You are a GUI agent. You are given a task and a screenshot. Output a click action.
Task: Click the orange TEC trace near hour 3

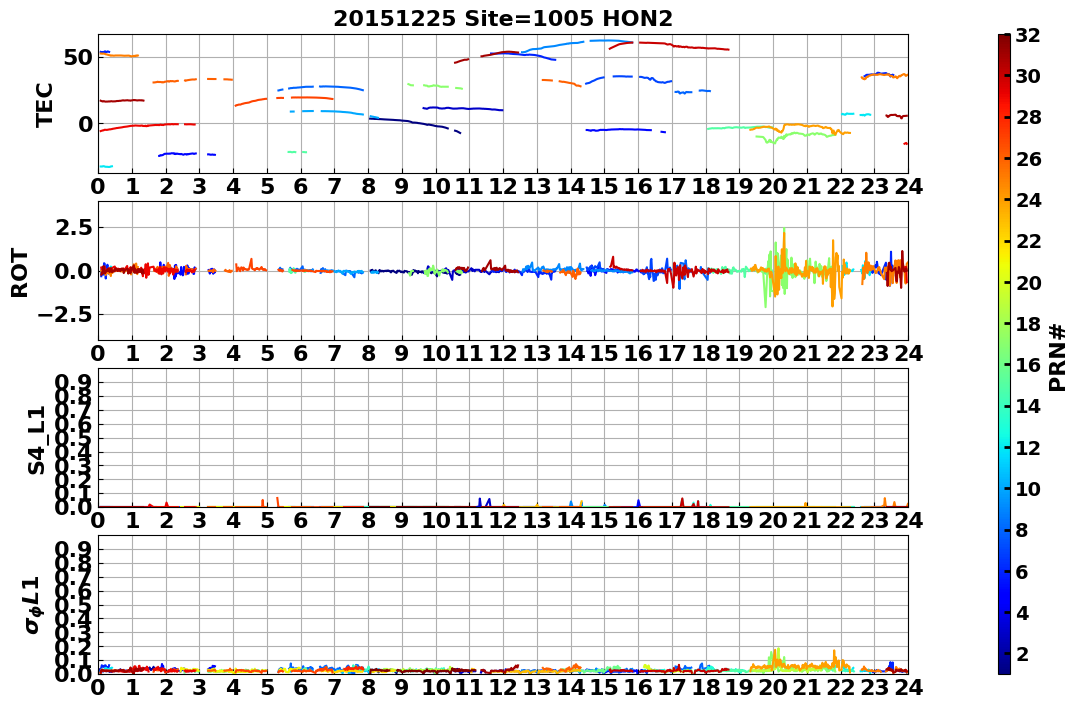pos(194,80)
